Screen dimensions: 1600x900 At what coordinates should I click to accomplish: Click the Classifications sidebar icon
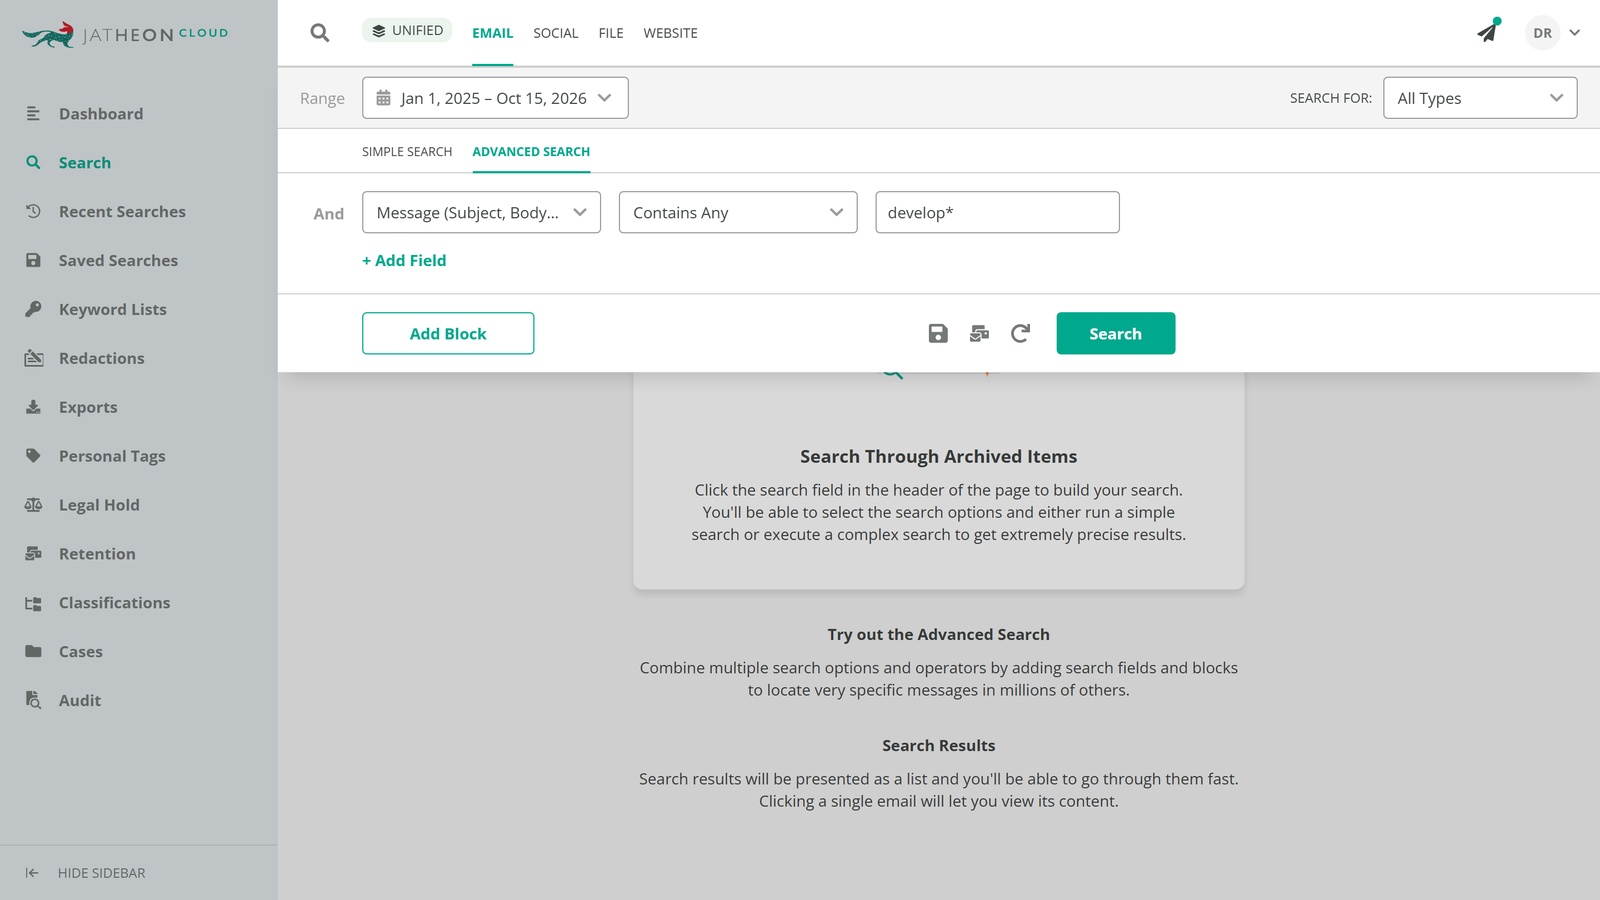(33, 603)
